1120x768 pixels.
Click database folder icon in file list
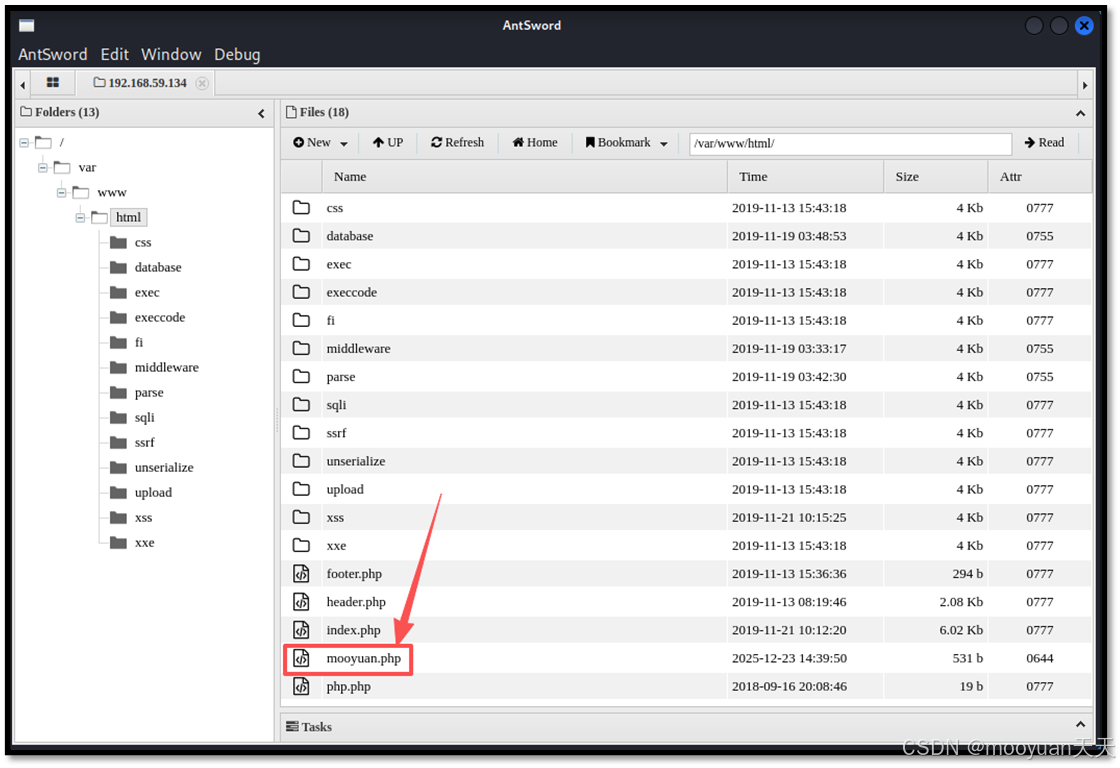[301, 236]
